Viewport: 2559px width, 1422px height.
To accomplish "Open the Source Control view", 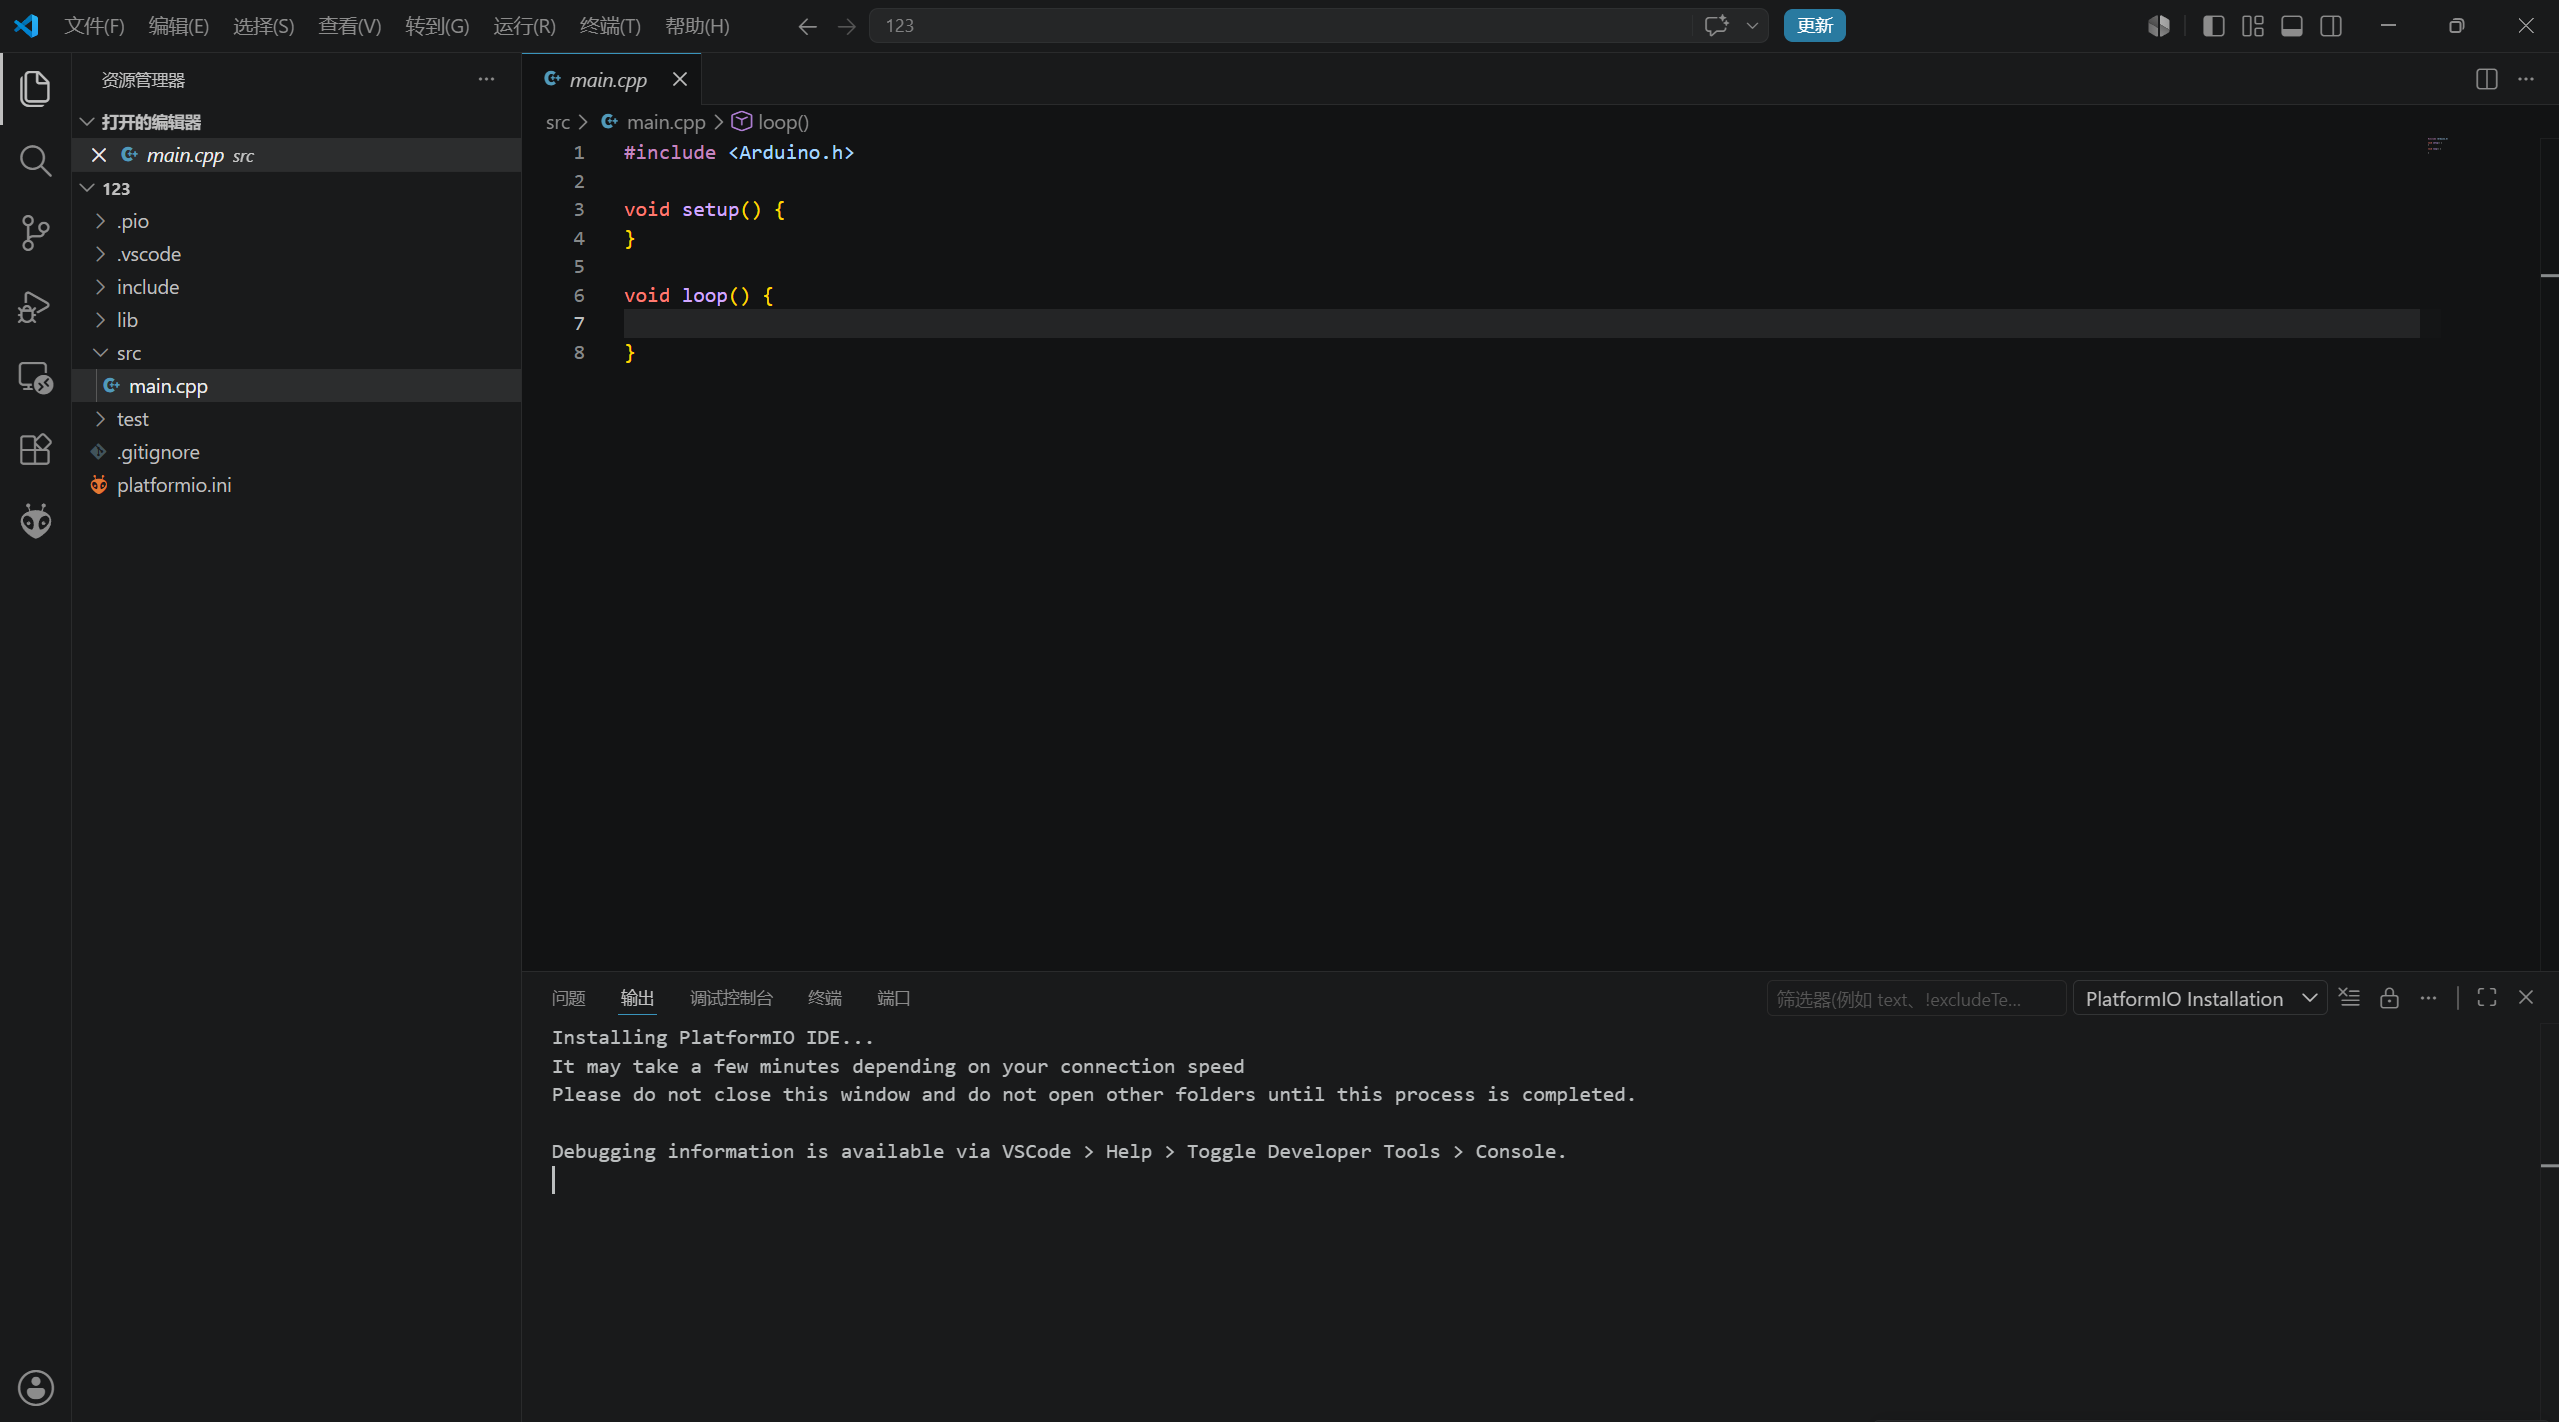I will [35, 233].
